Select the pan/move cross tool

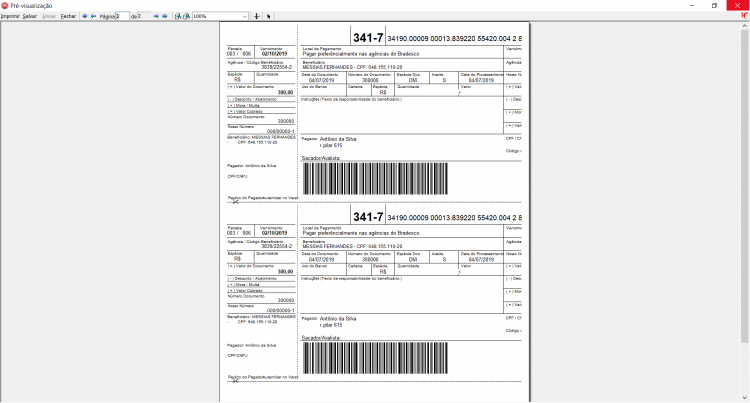pyautogui.click(x=257, y=16)
